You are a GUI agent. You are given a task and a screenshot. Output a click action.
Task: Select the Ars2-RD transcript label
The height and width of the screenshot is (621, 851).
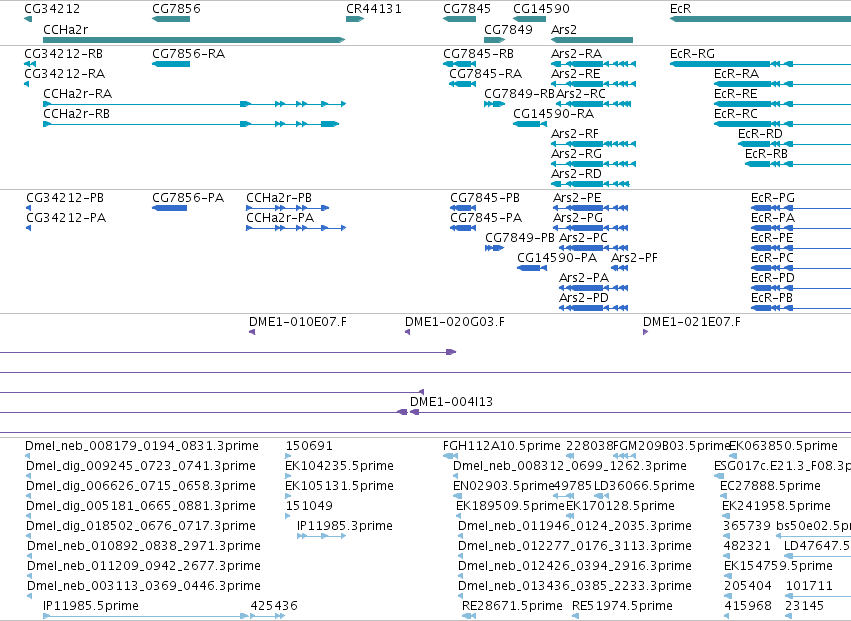click(x=576, y=174)
